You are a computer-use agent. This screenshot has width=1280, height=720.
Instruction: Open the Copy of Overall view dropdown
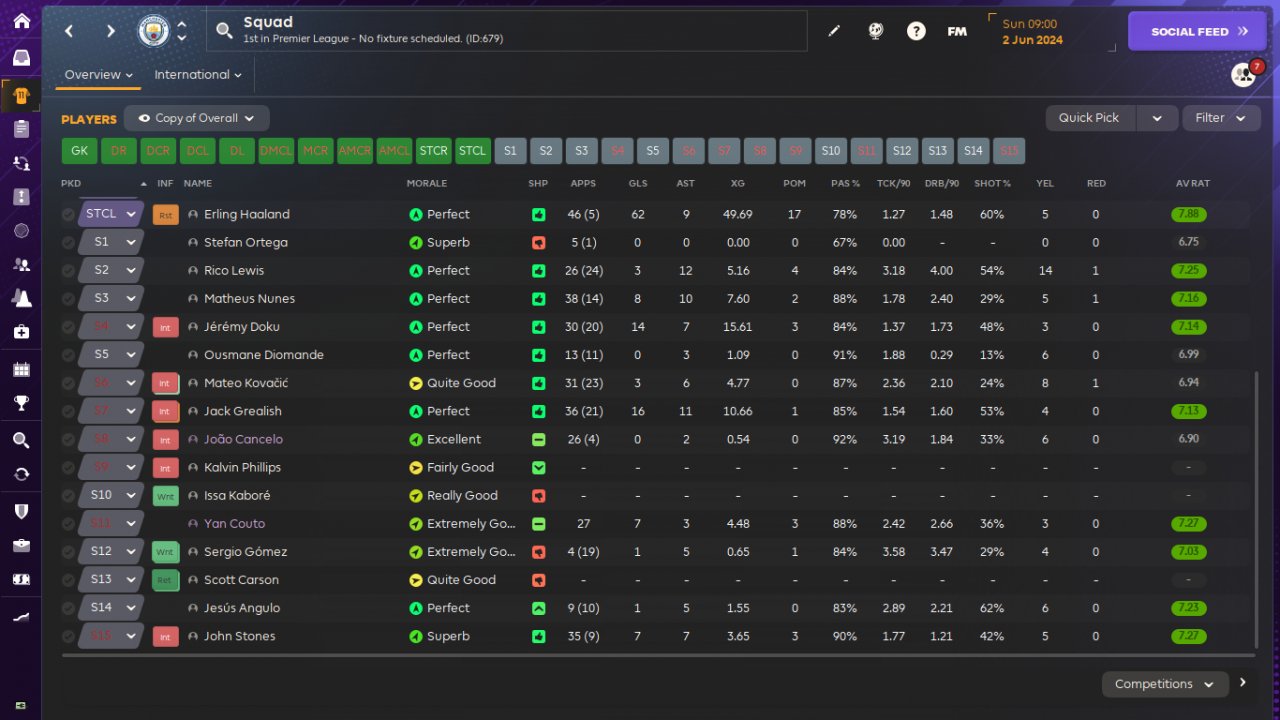click(197, 118)
